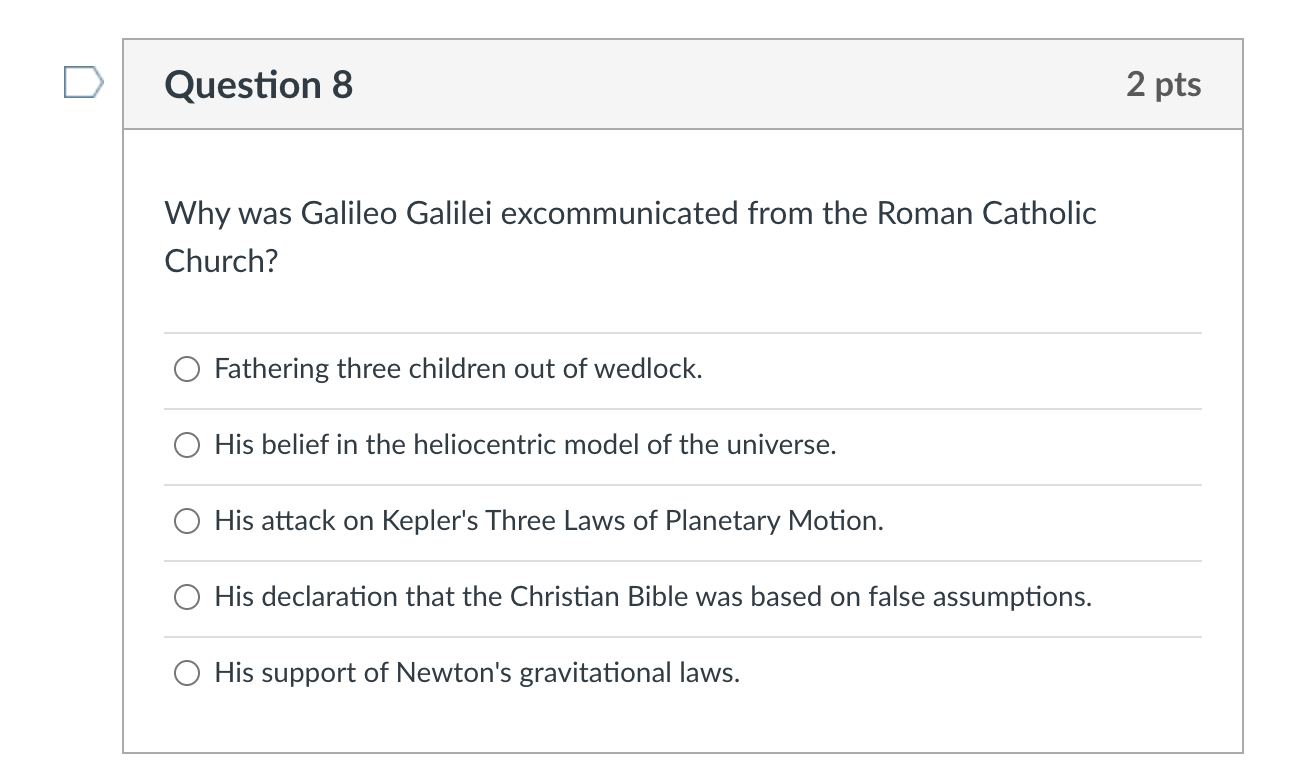Screen dimensions: 1308x782
Task: Select the Newton's gravitational laws radio button
Action: click(187, 674)
